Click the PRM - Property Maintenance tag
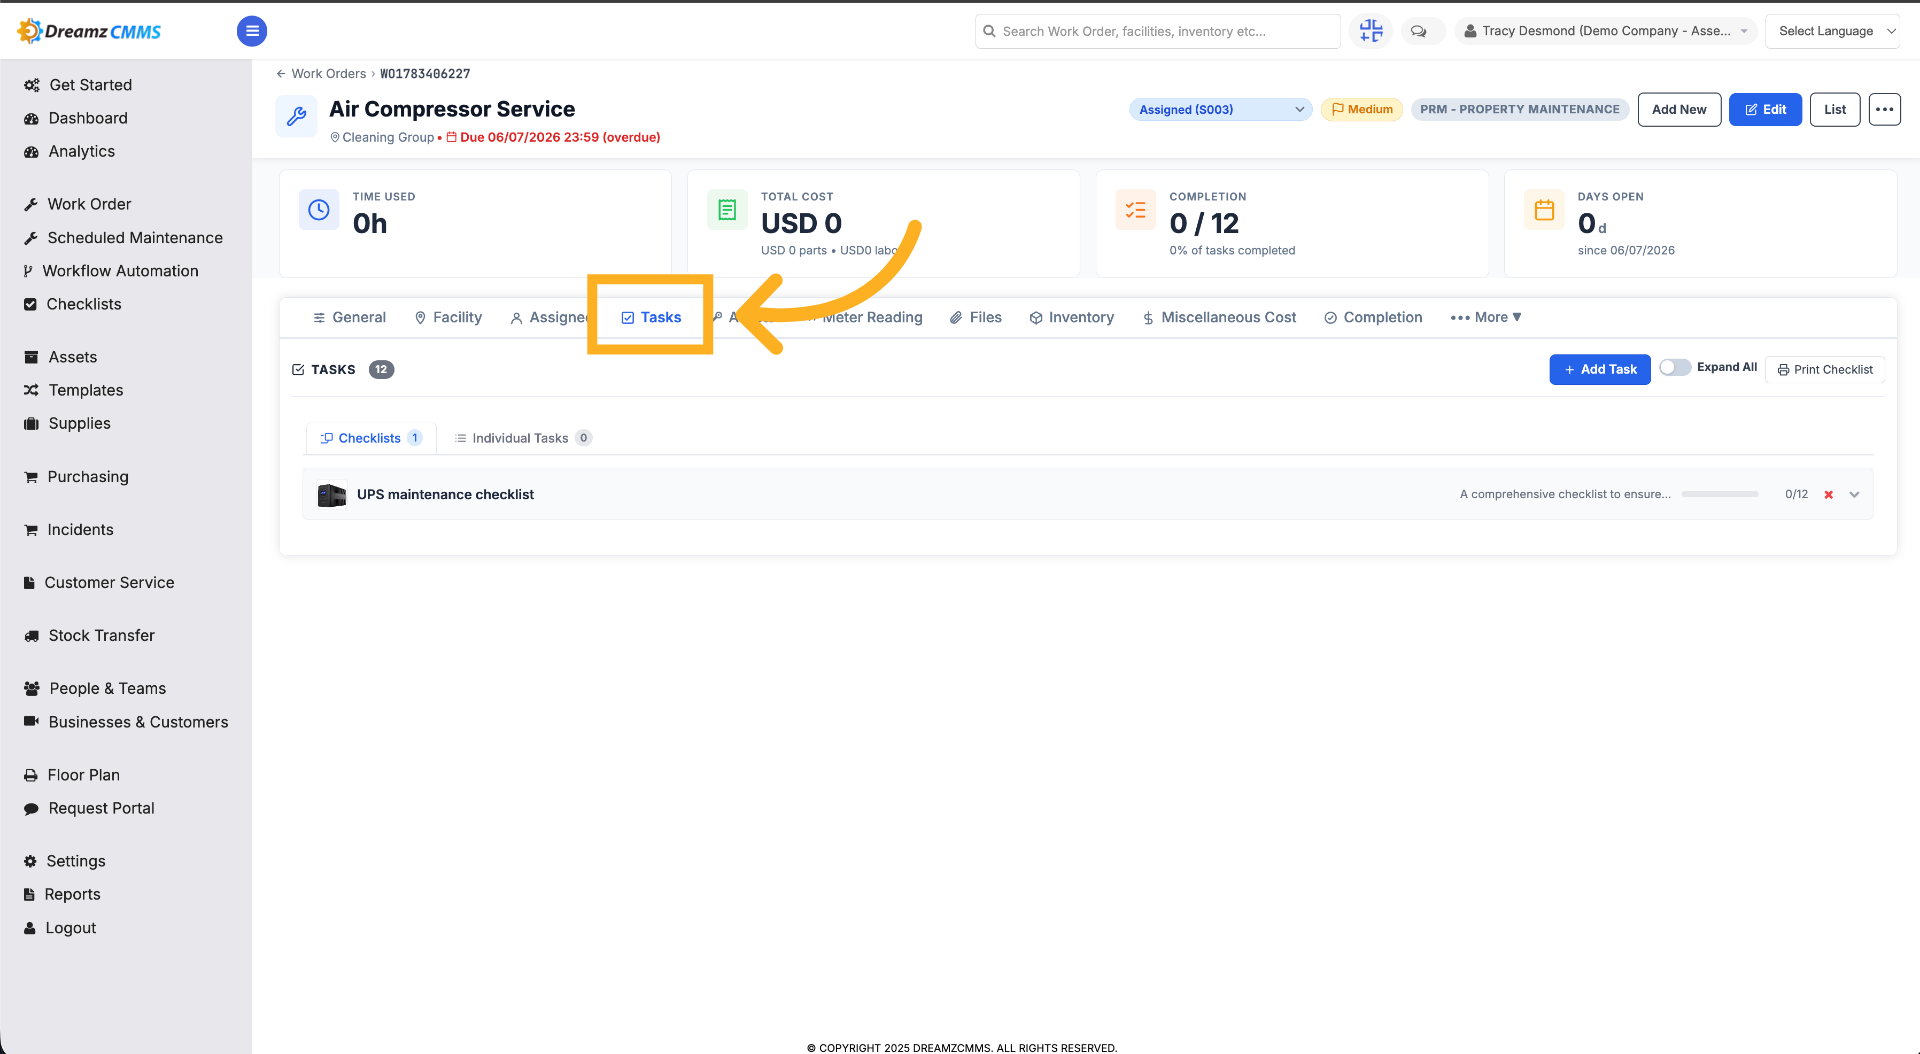Viewport: 1920px width, 1054px height. 1520,109
